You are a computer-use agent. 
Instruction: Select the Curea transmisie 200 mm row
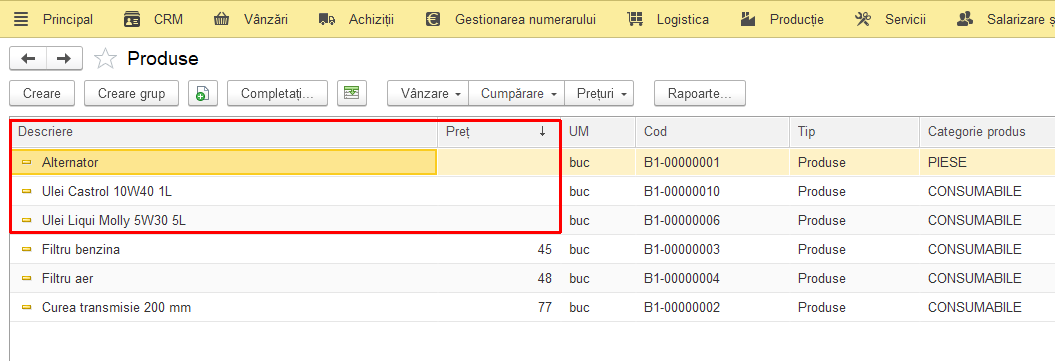(532, 307)
